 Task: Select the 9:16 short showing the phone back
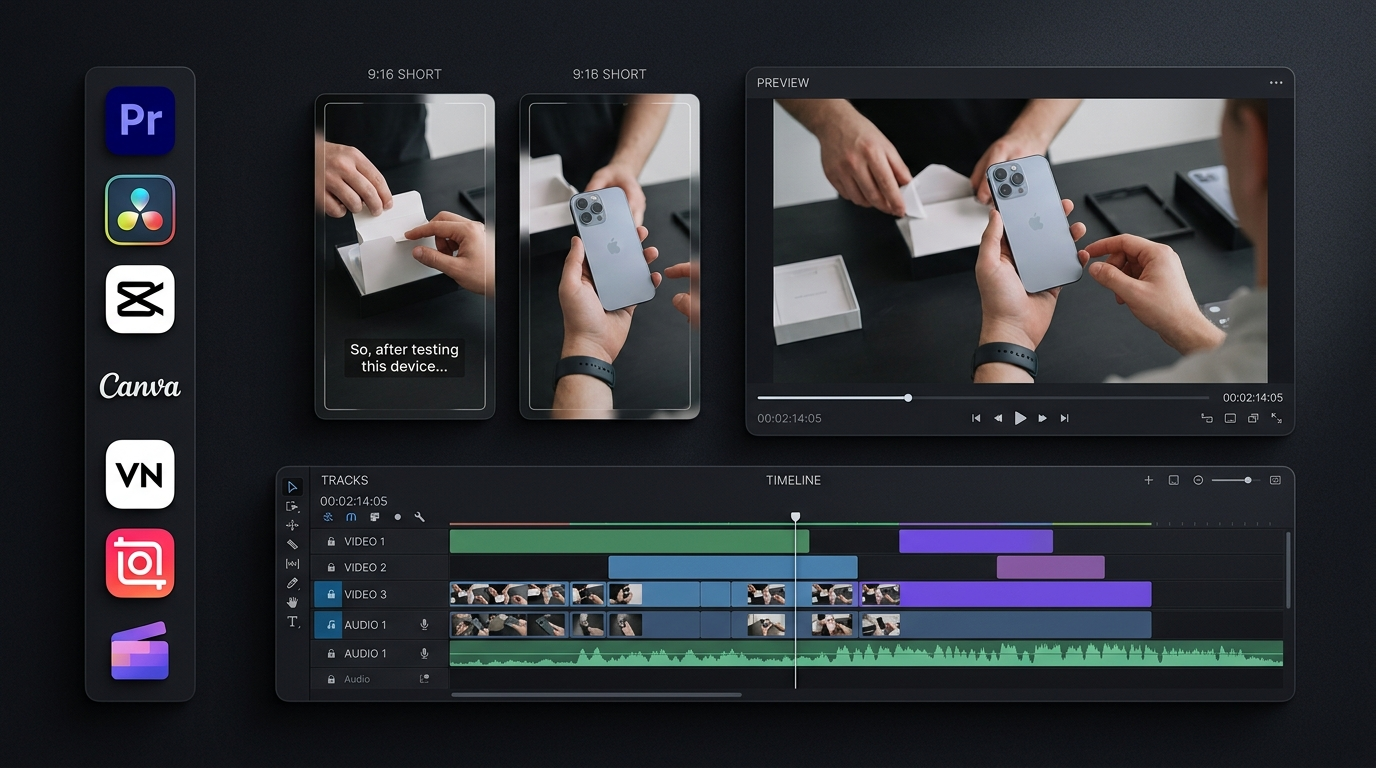(609, 256)
